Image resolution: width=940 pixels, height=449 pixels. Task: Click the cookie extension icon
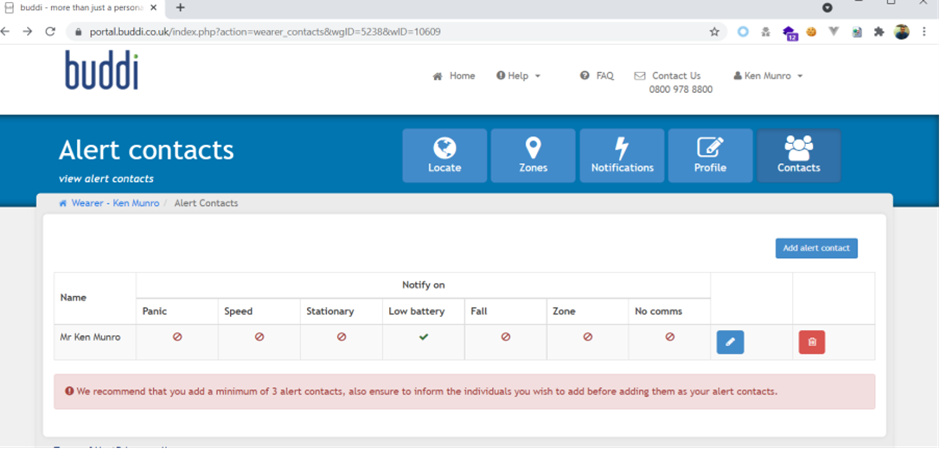(811, 32)
